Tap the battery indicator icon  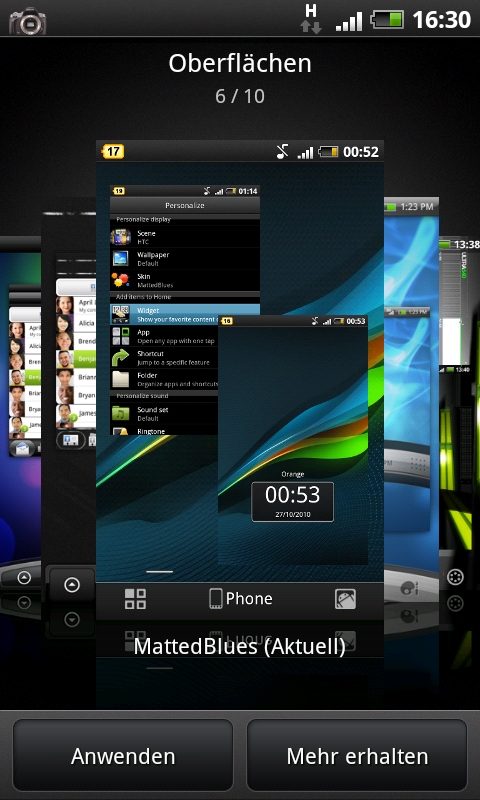387,20
